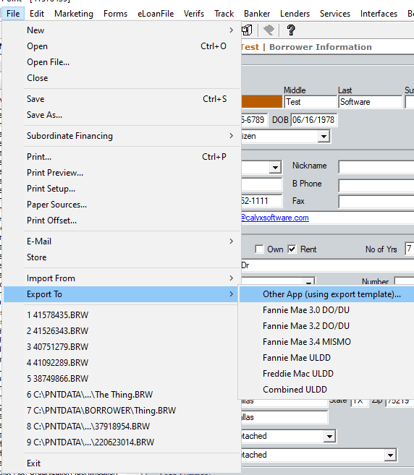The image size is (414, 475).
Task: Open recent file 220623014.BRW
Action: [122, 442]
